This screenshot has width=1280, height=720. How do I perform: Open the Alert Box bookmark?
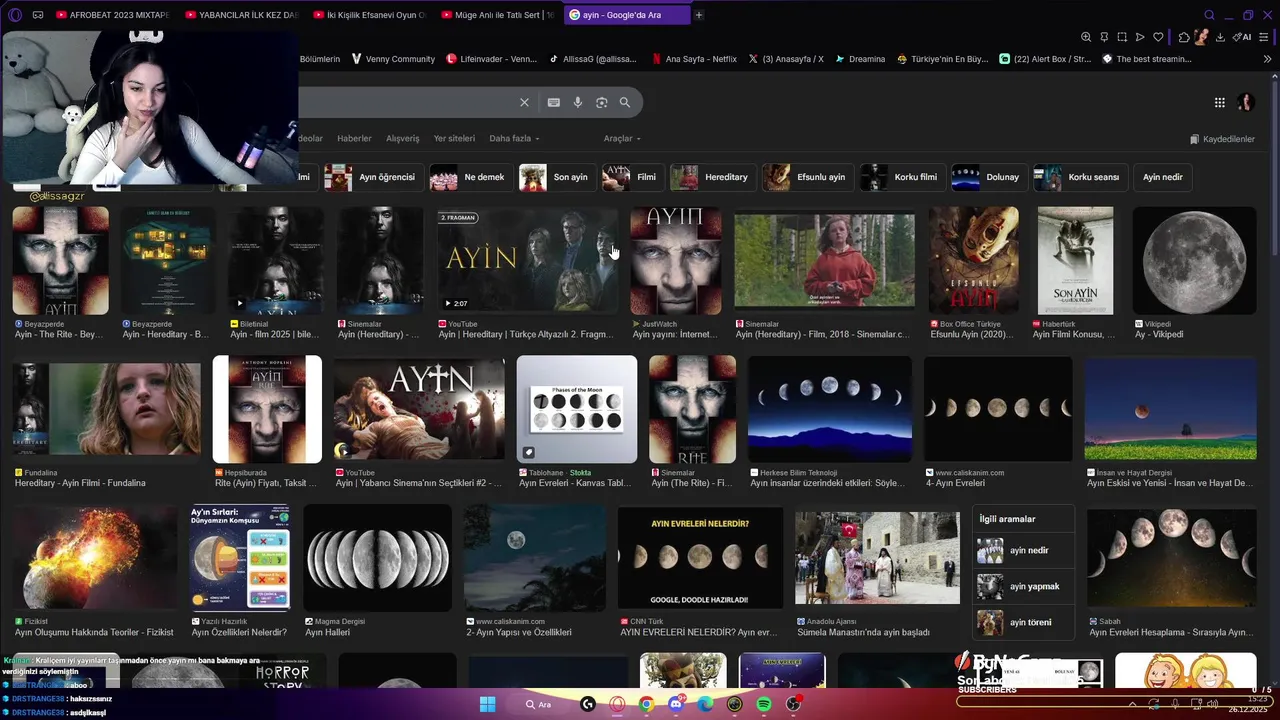pos(1044,59)
